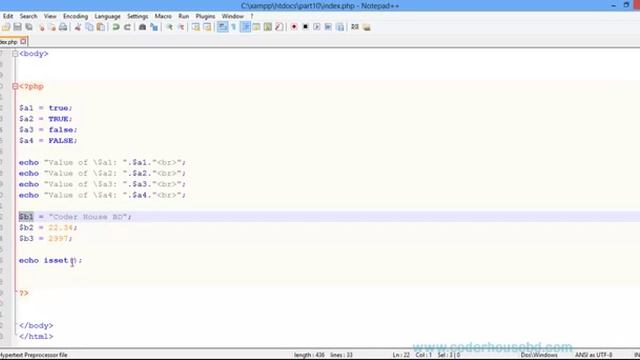Screen dimensions: 640x360
Task: Close the index.php tab
Action: pos(23,41)
